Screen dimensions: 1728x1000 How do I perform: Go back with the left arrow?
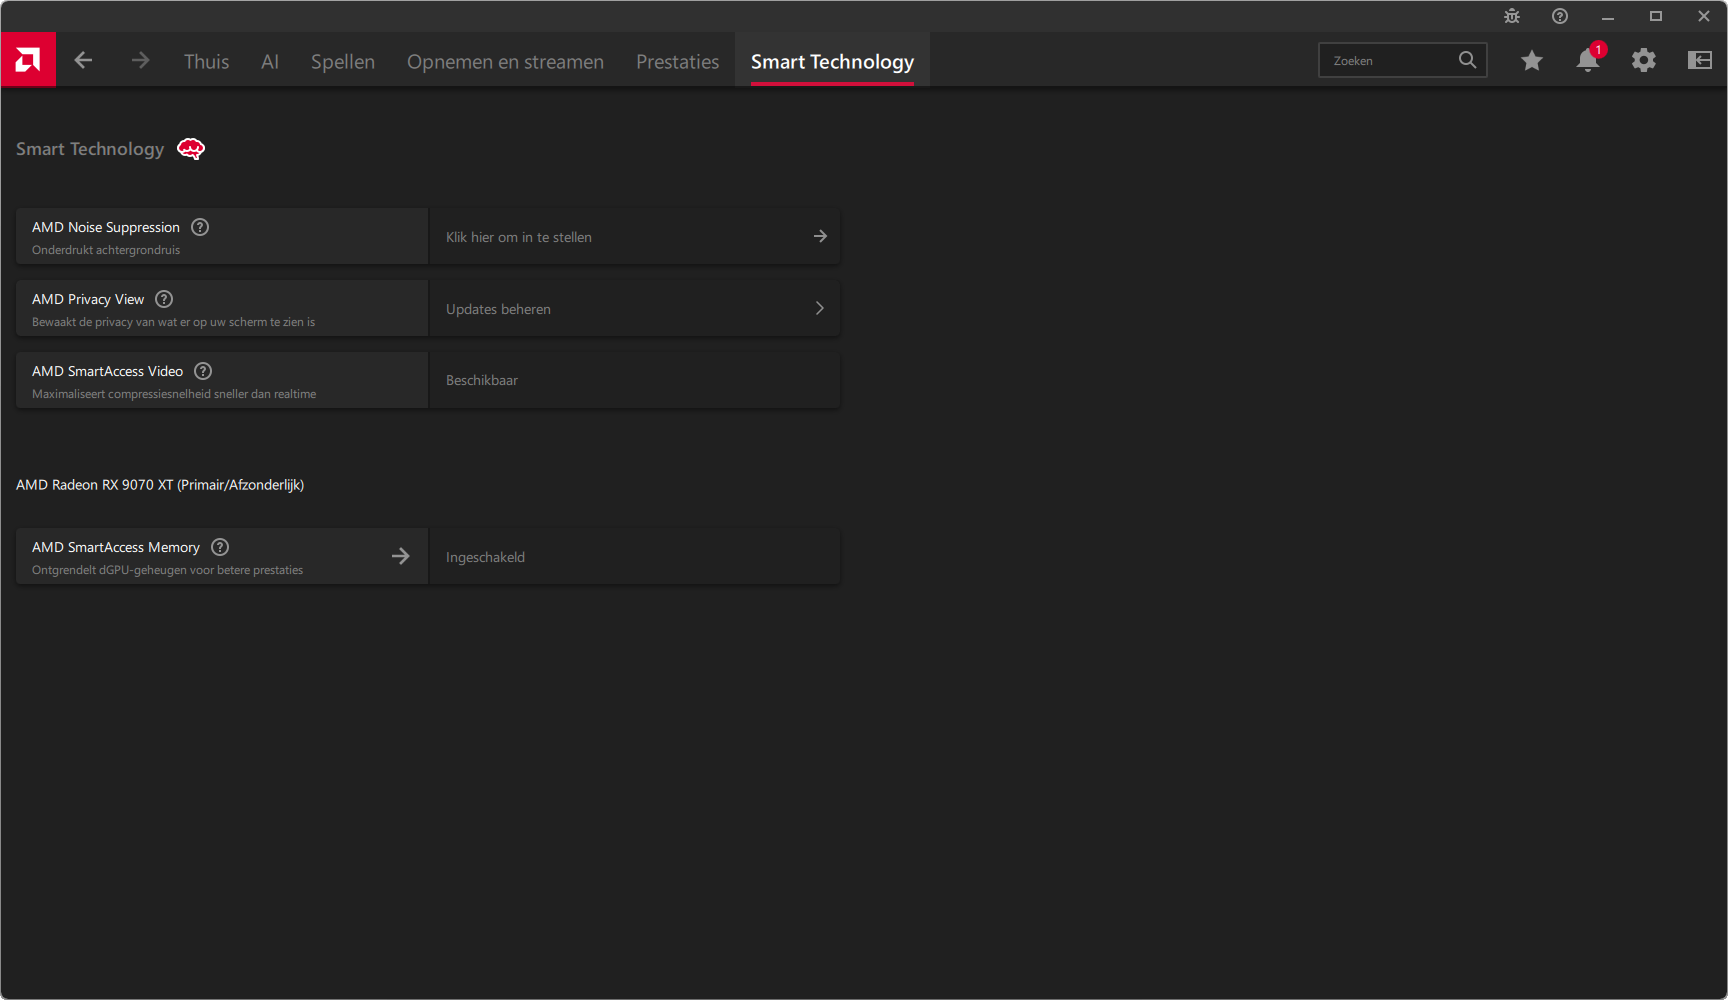click(83, 61)
